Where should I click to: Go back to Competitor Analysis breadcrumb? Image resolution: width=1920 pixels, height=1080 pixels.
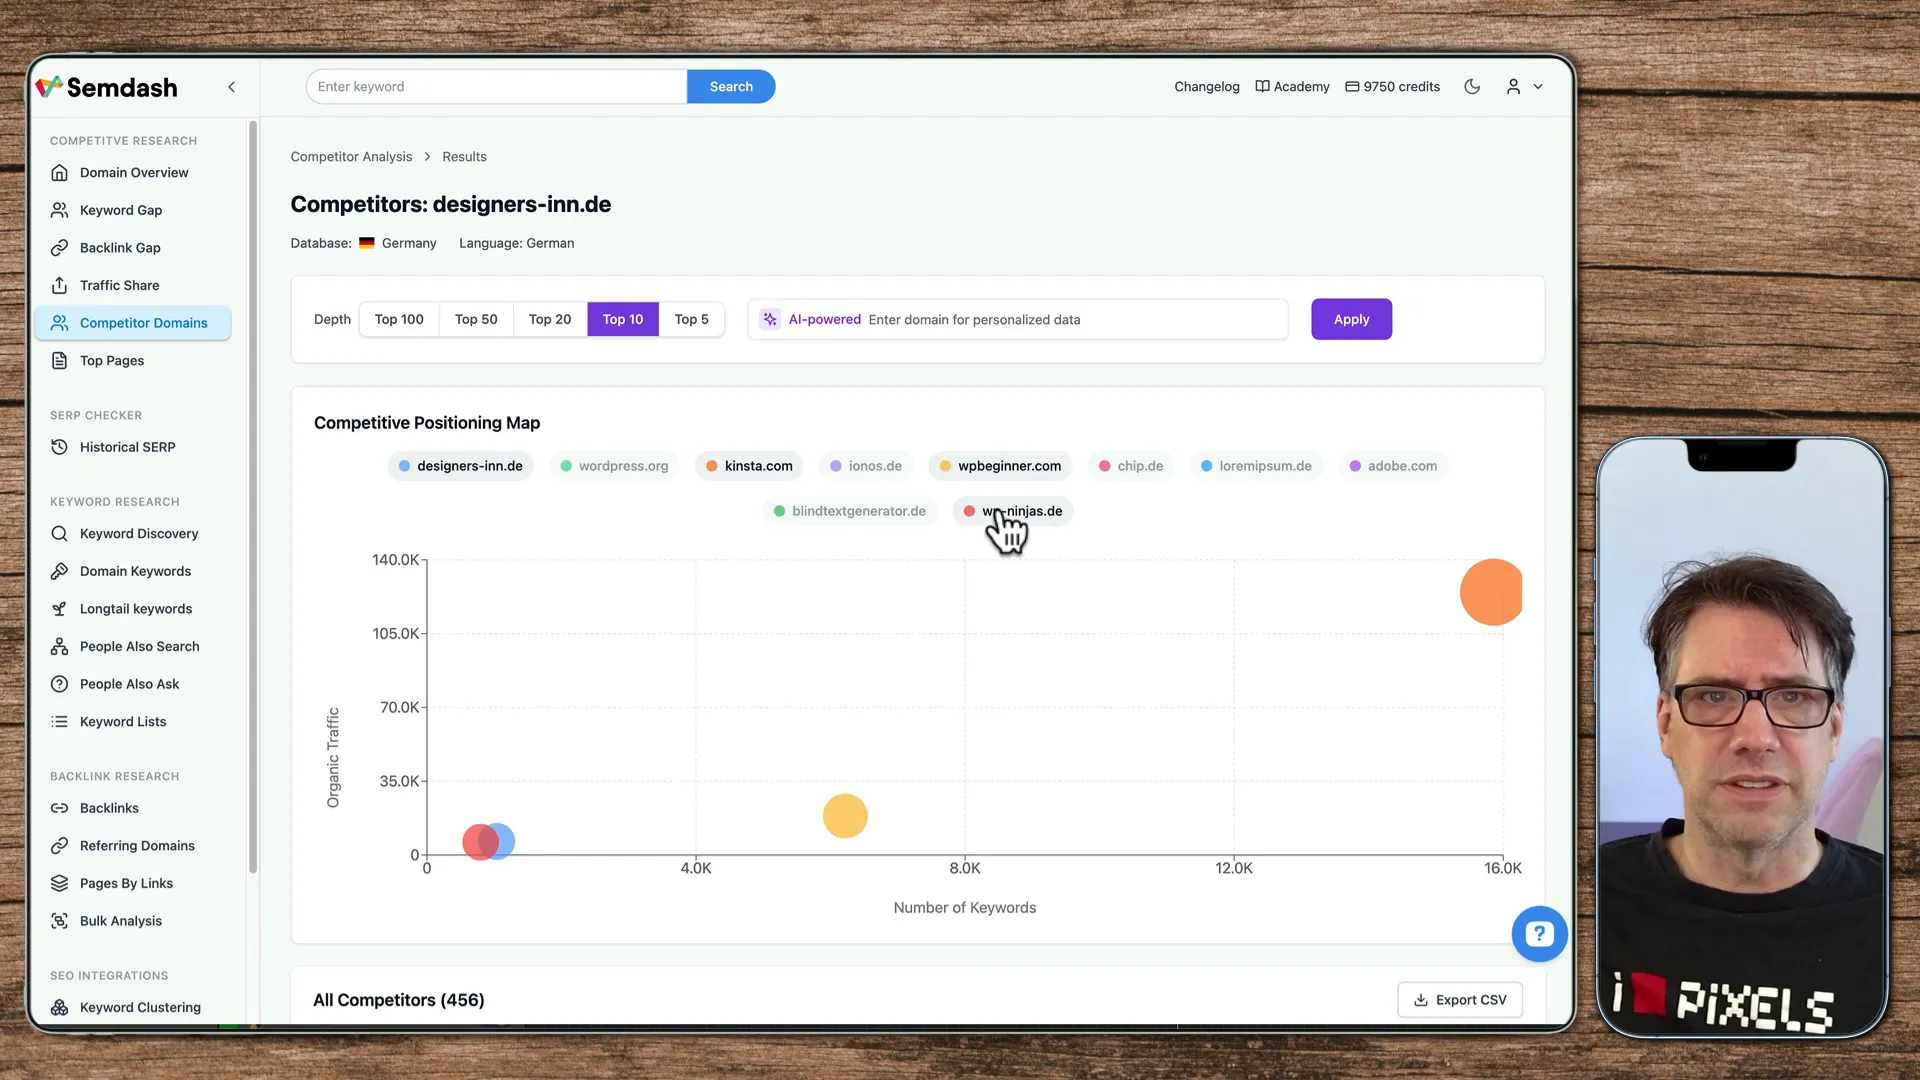point(351,157)
